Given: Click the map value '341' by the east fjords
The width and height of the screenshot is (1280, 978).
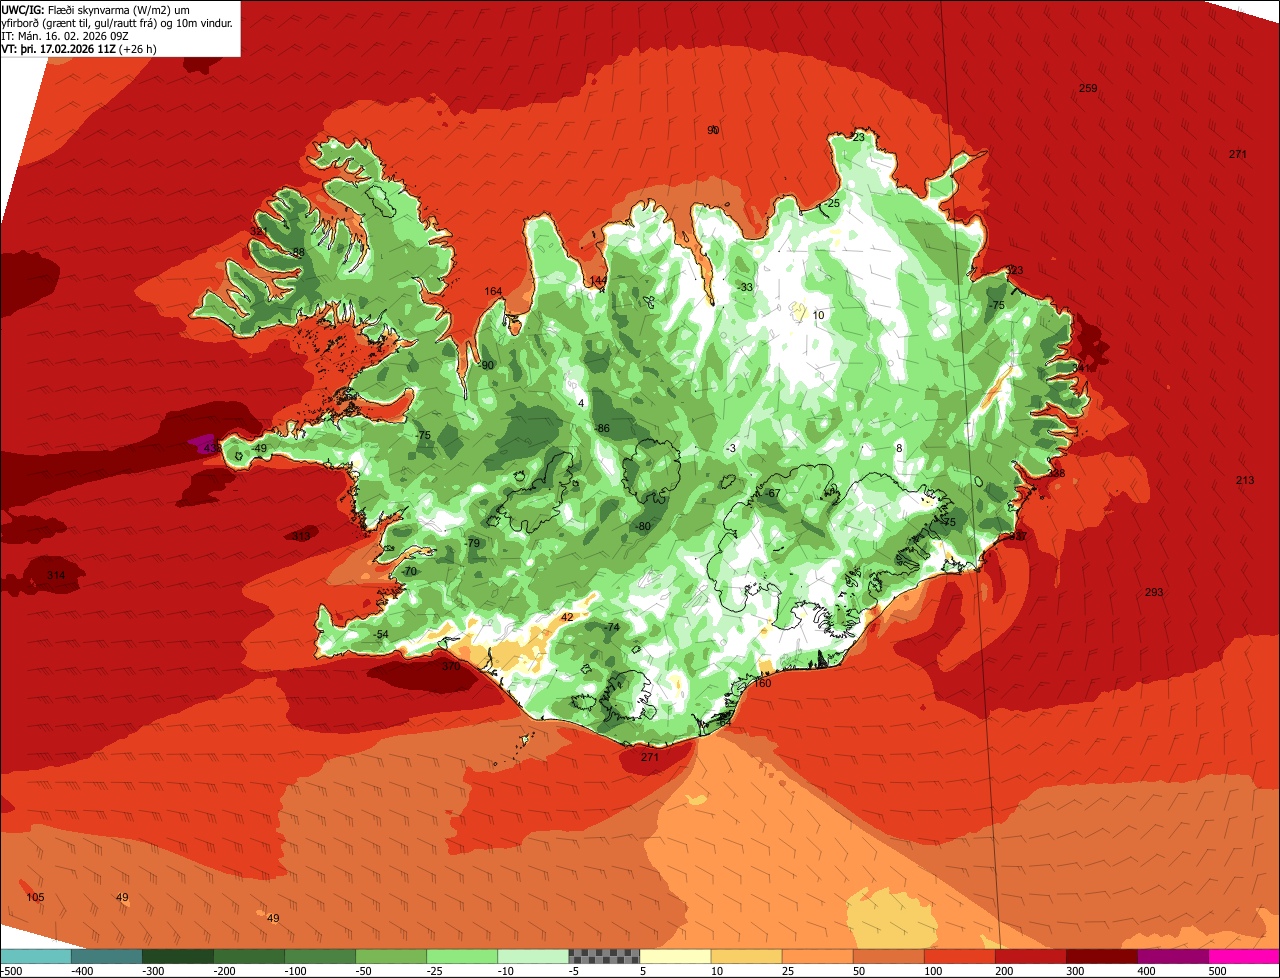Looking at the screenshot, I should (x=1080, y=368).
